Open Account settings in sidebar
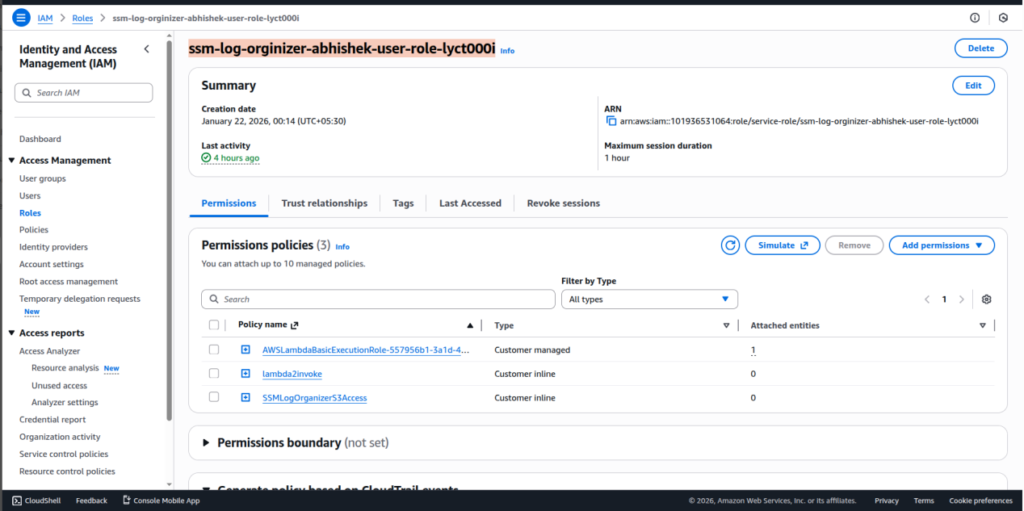Viewport: 1024px width, 511px height. pos(51,264)
